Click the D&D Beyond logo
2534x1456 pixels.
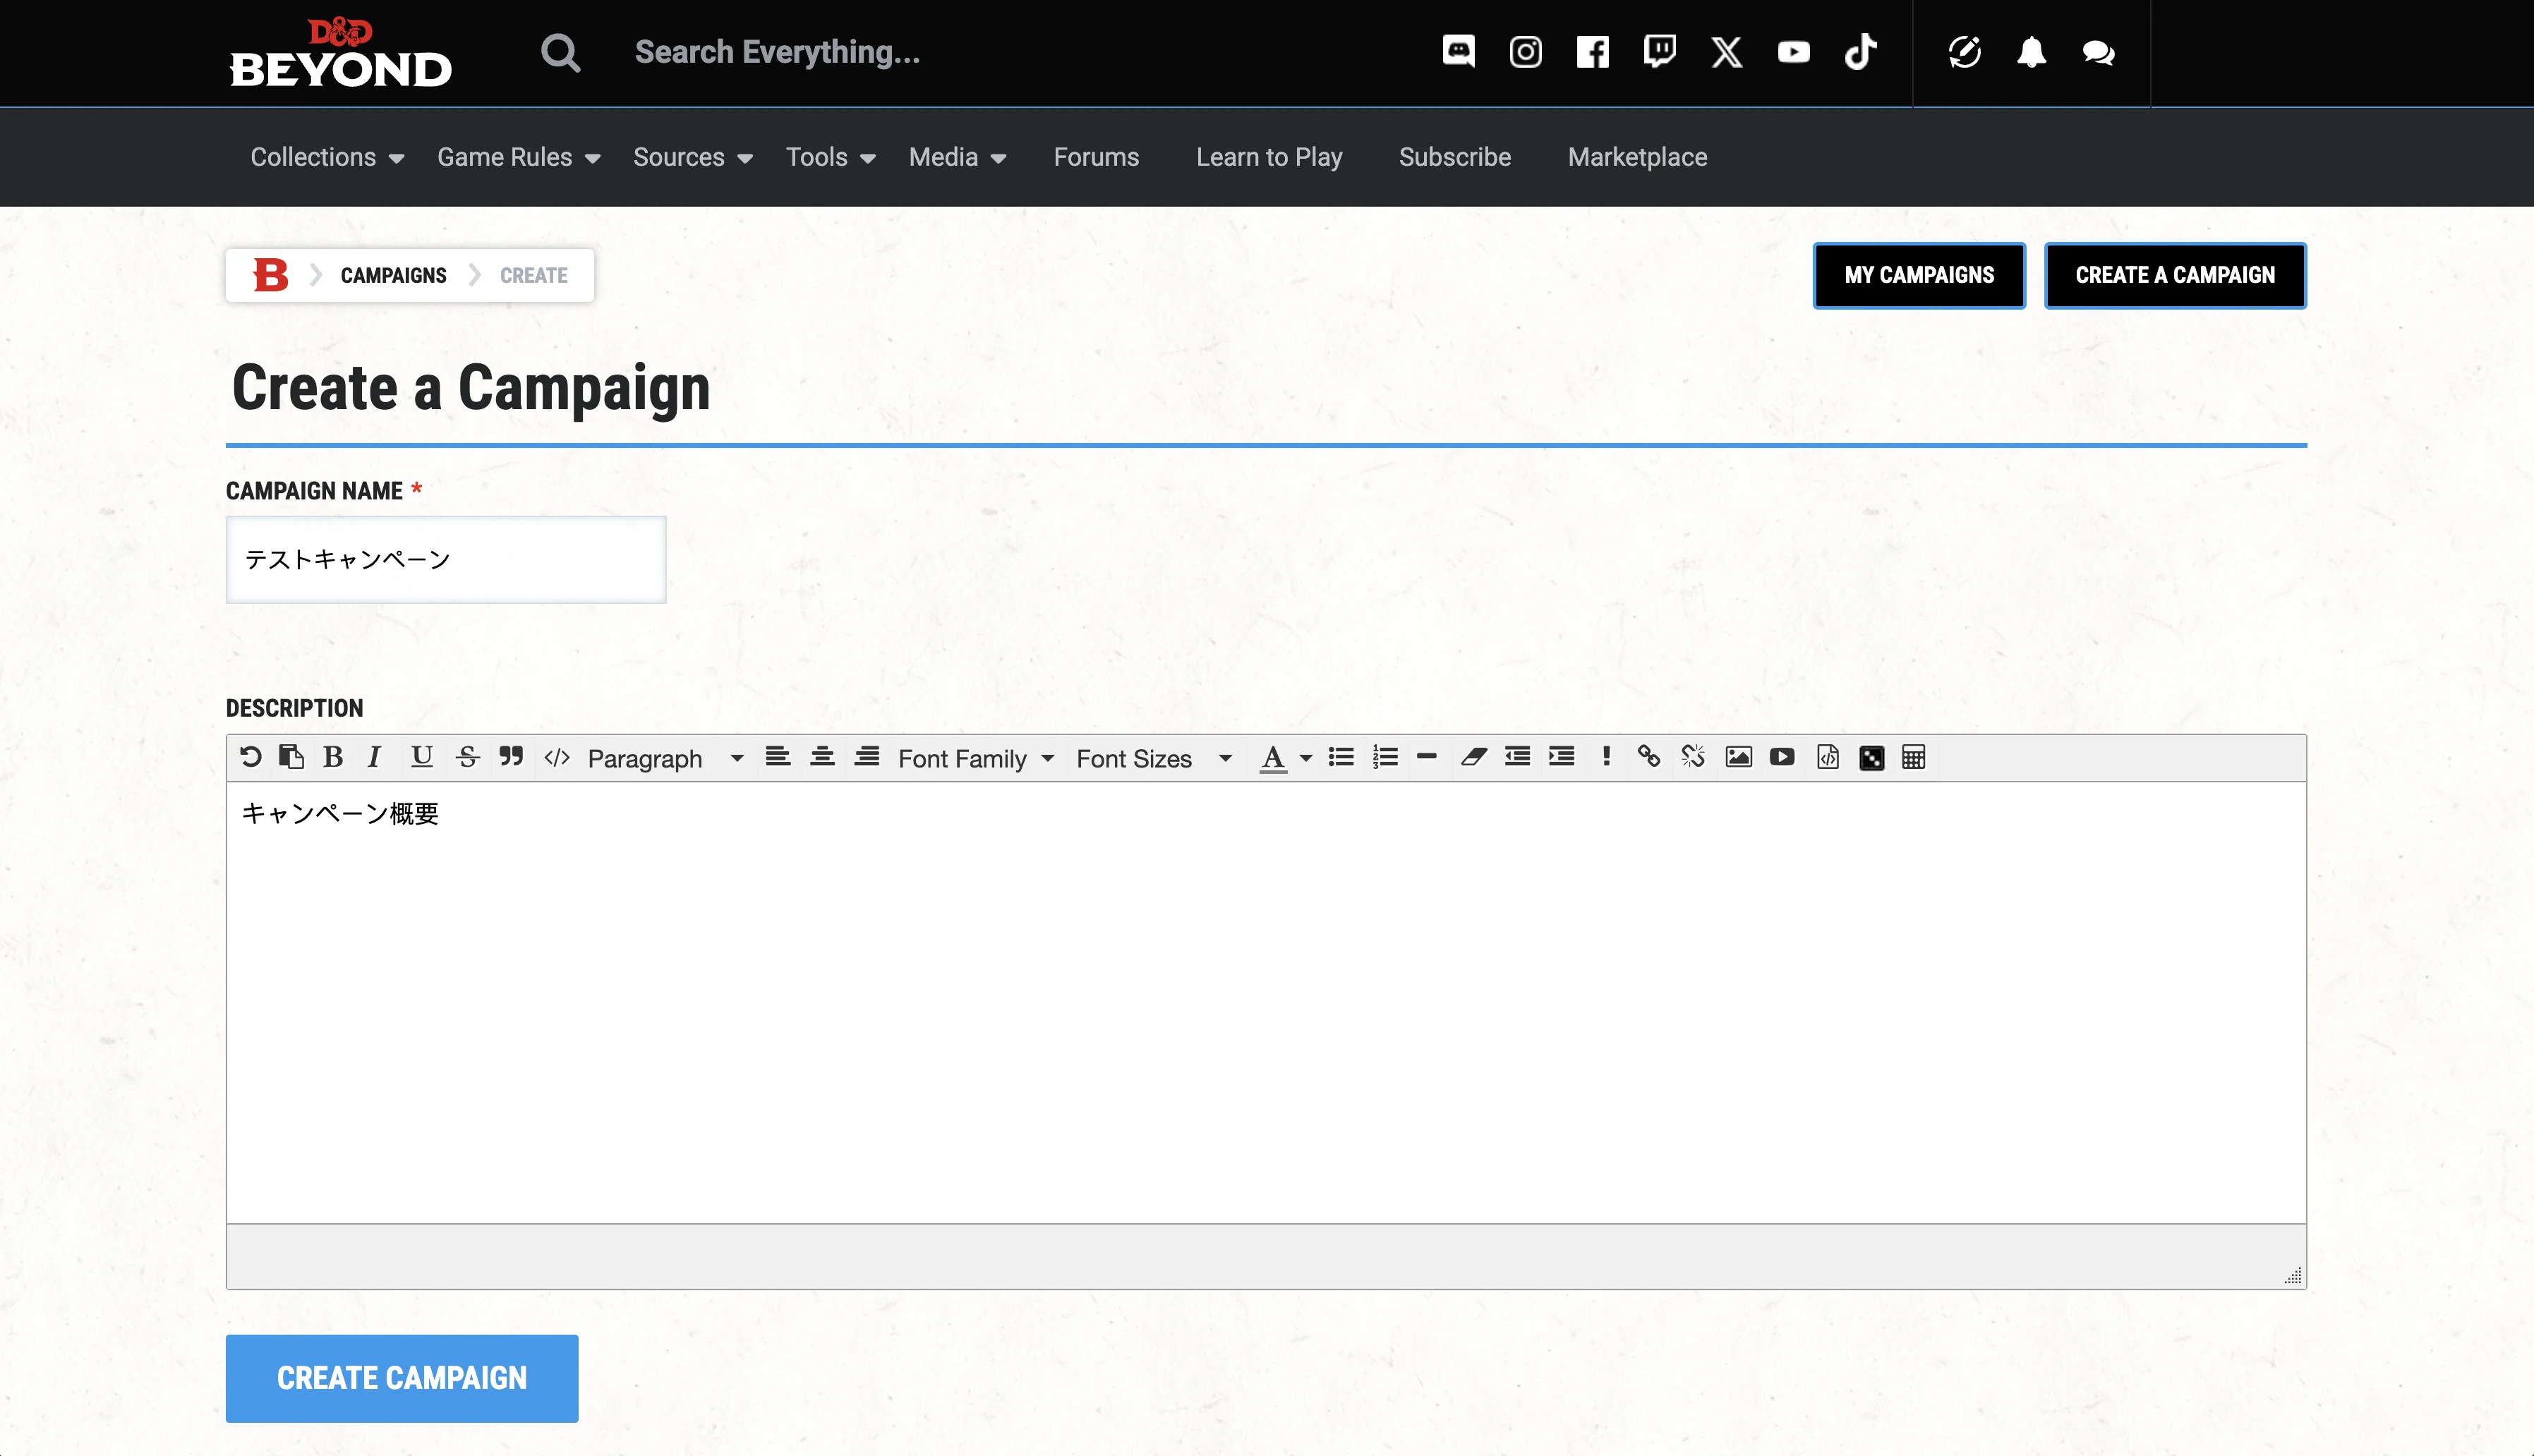tap(340, 52)
